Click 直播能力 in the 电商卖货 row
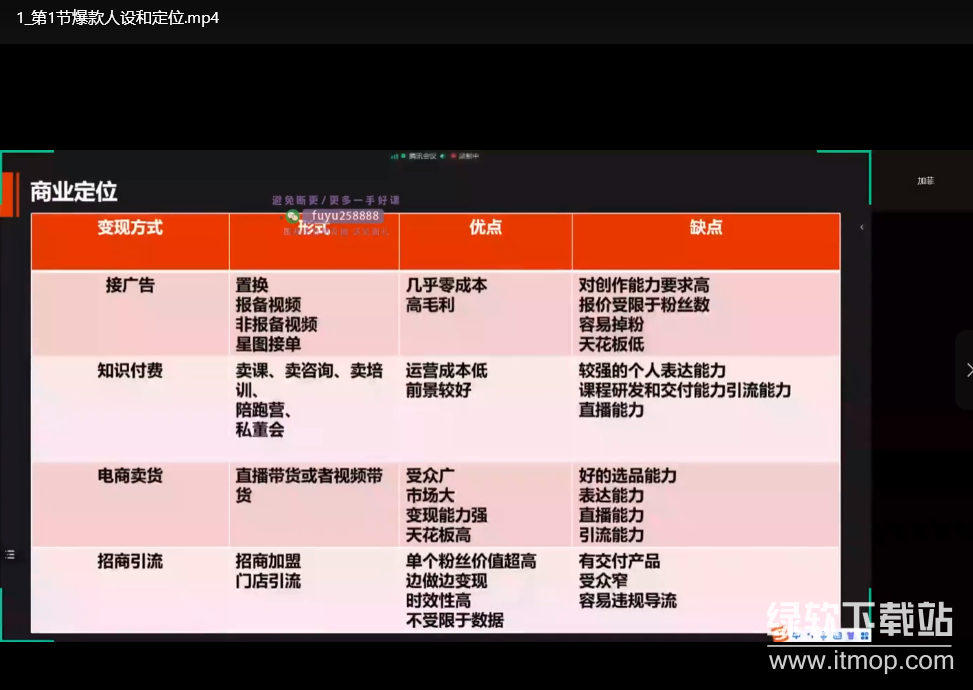The width and height of the screenshot is (973, 690). point(611,515)
